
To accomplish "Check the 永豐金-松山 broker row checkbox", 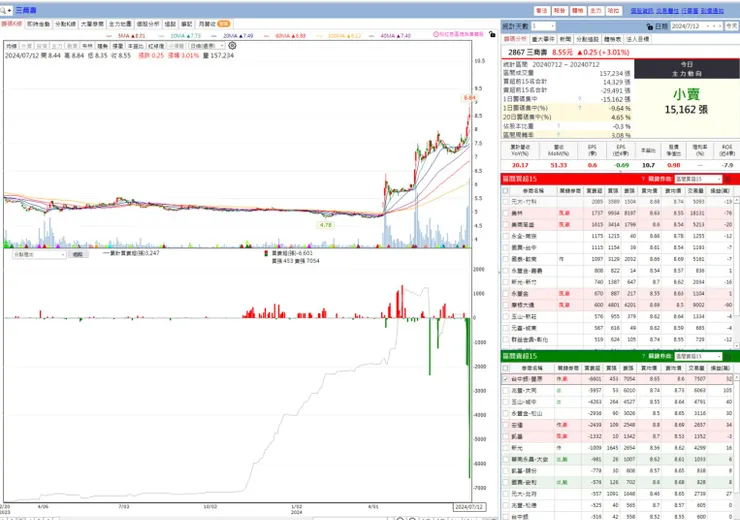I will (x=506, y=413).
